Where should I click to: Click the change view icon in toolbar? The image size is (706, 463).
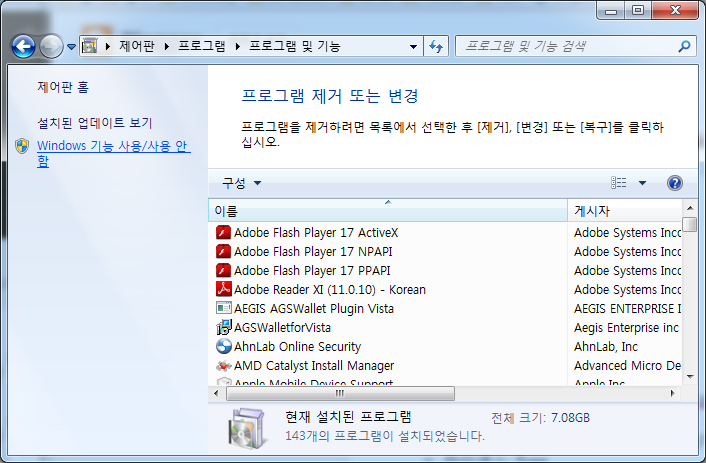619,182
